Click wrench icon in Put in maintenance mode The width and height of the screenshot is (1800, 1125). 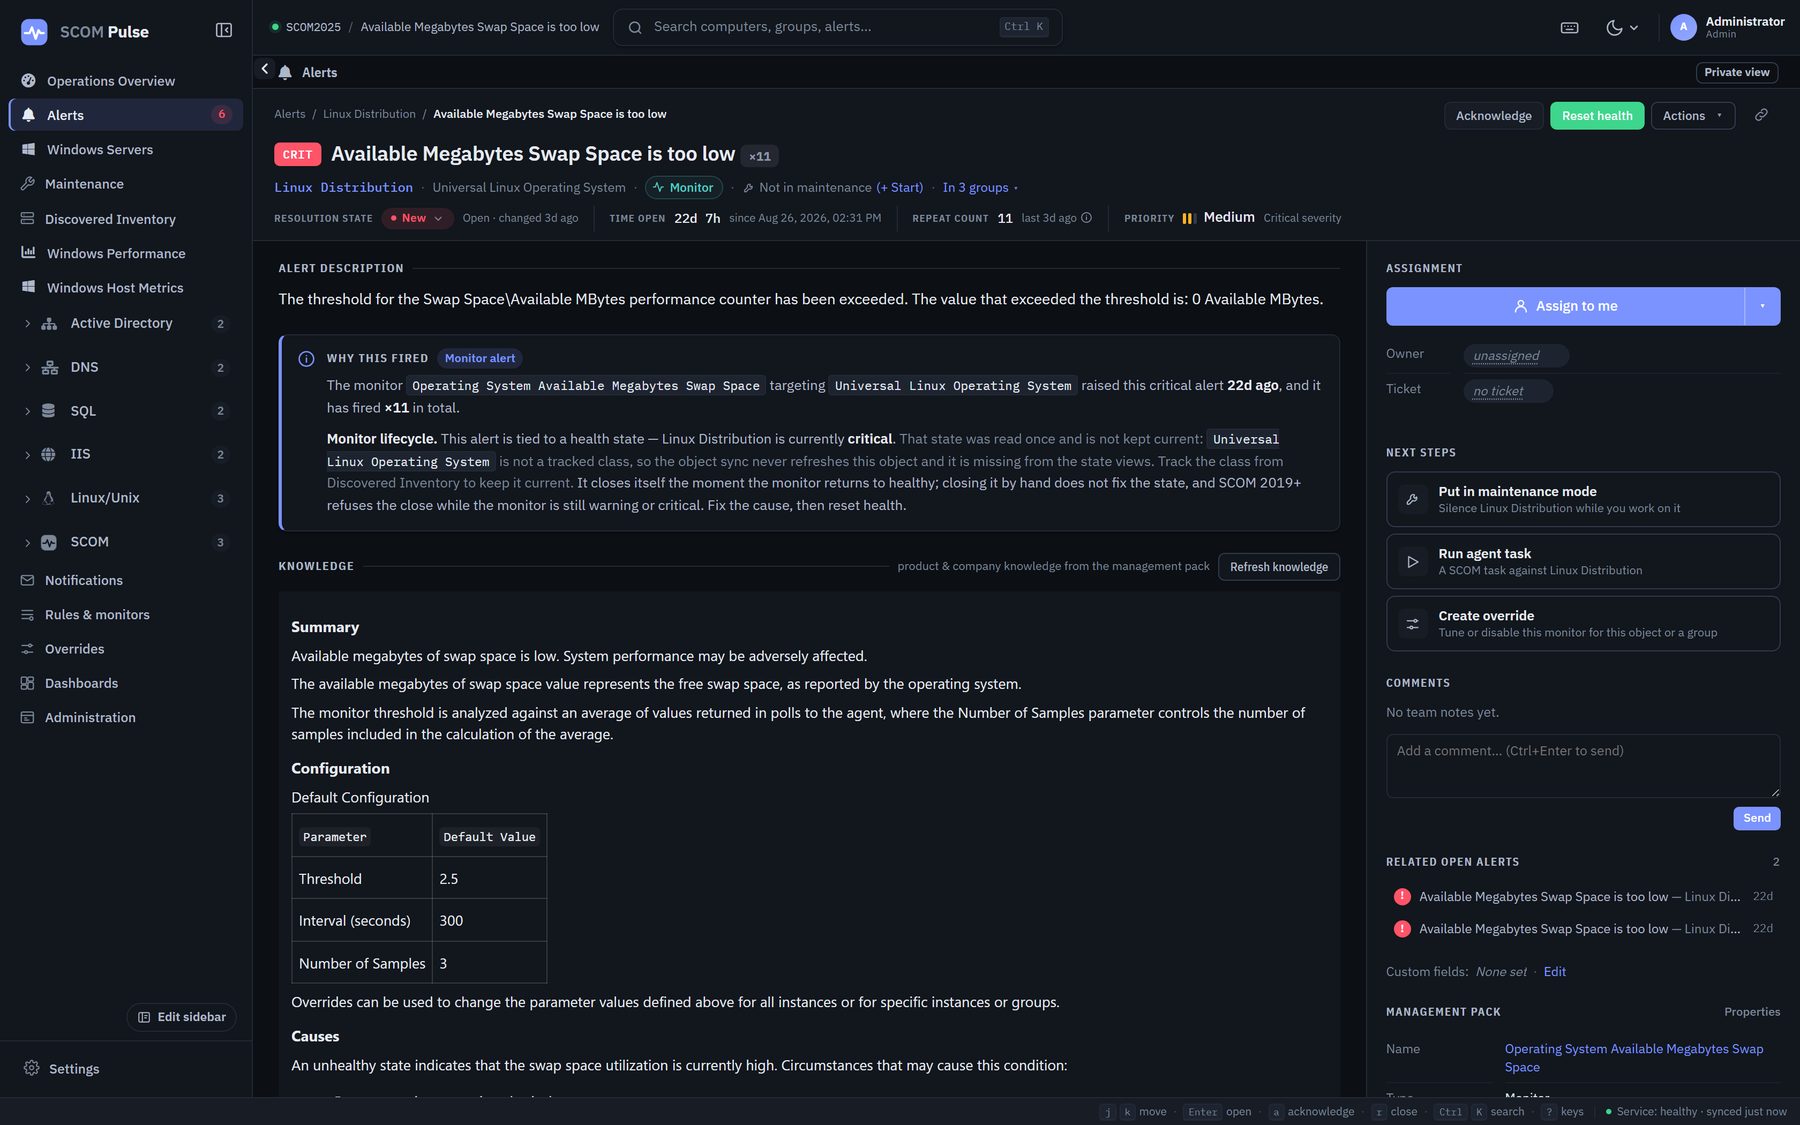[x=1412, y=499]
